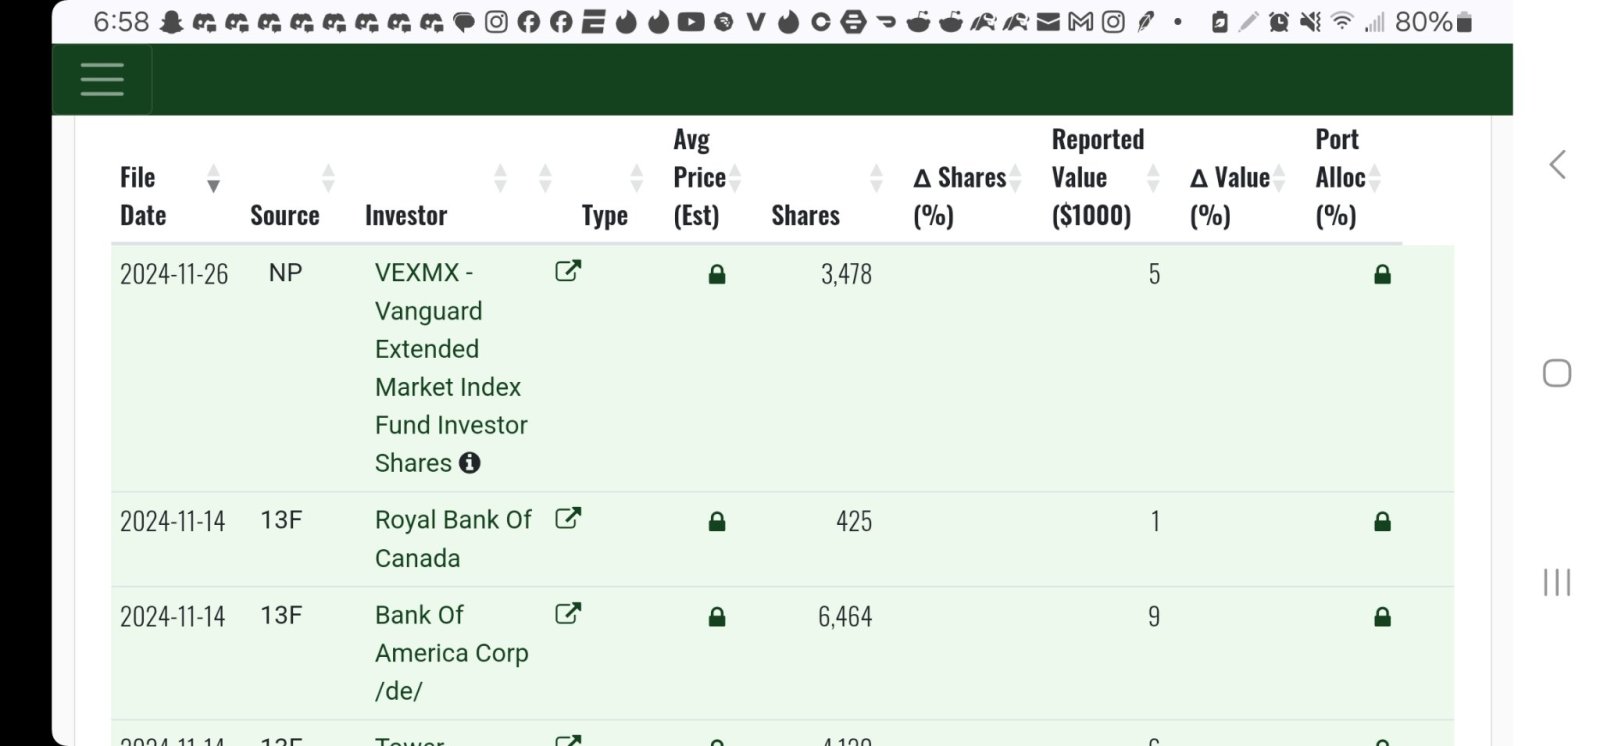Tap the Android recent apps button

click(x=1557, y=582)
